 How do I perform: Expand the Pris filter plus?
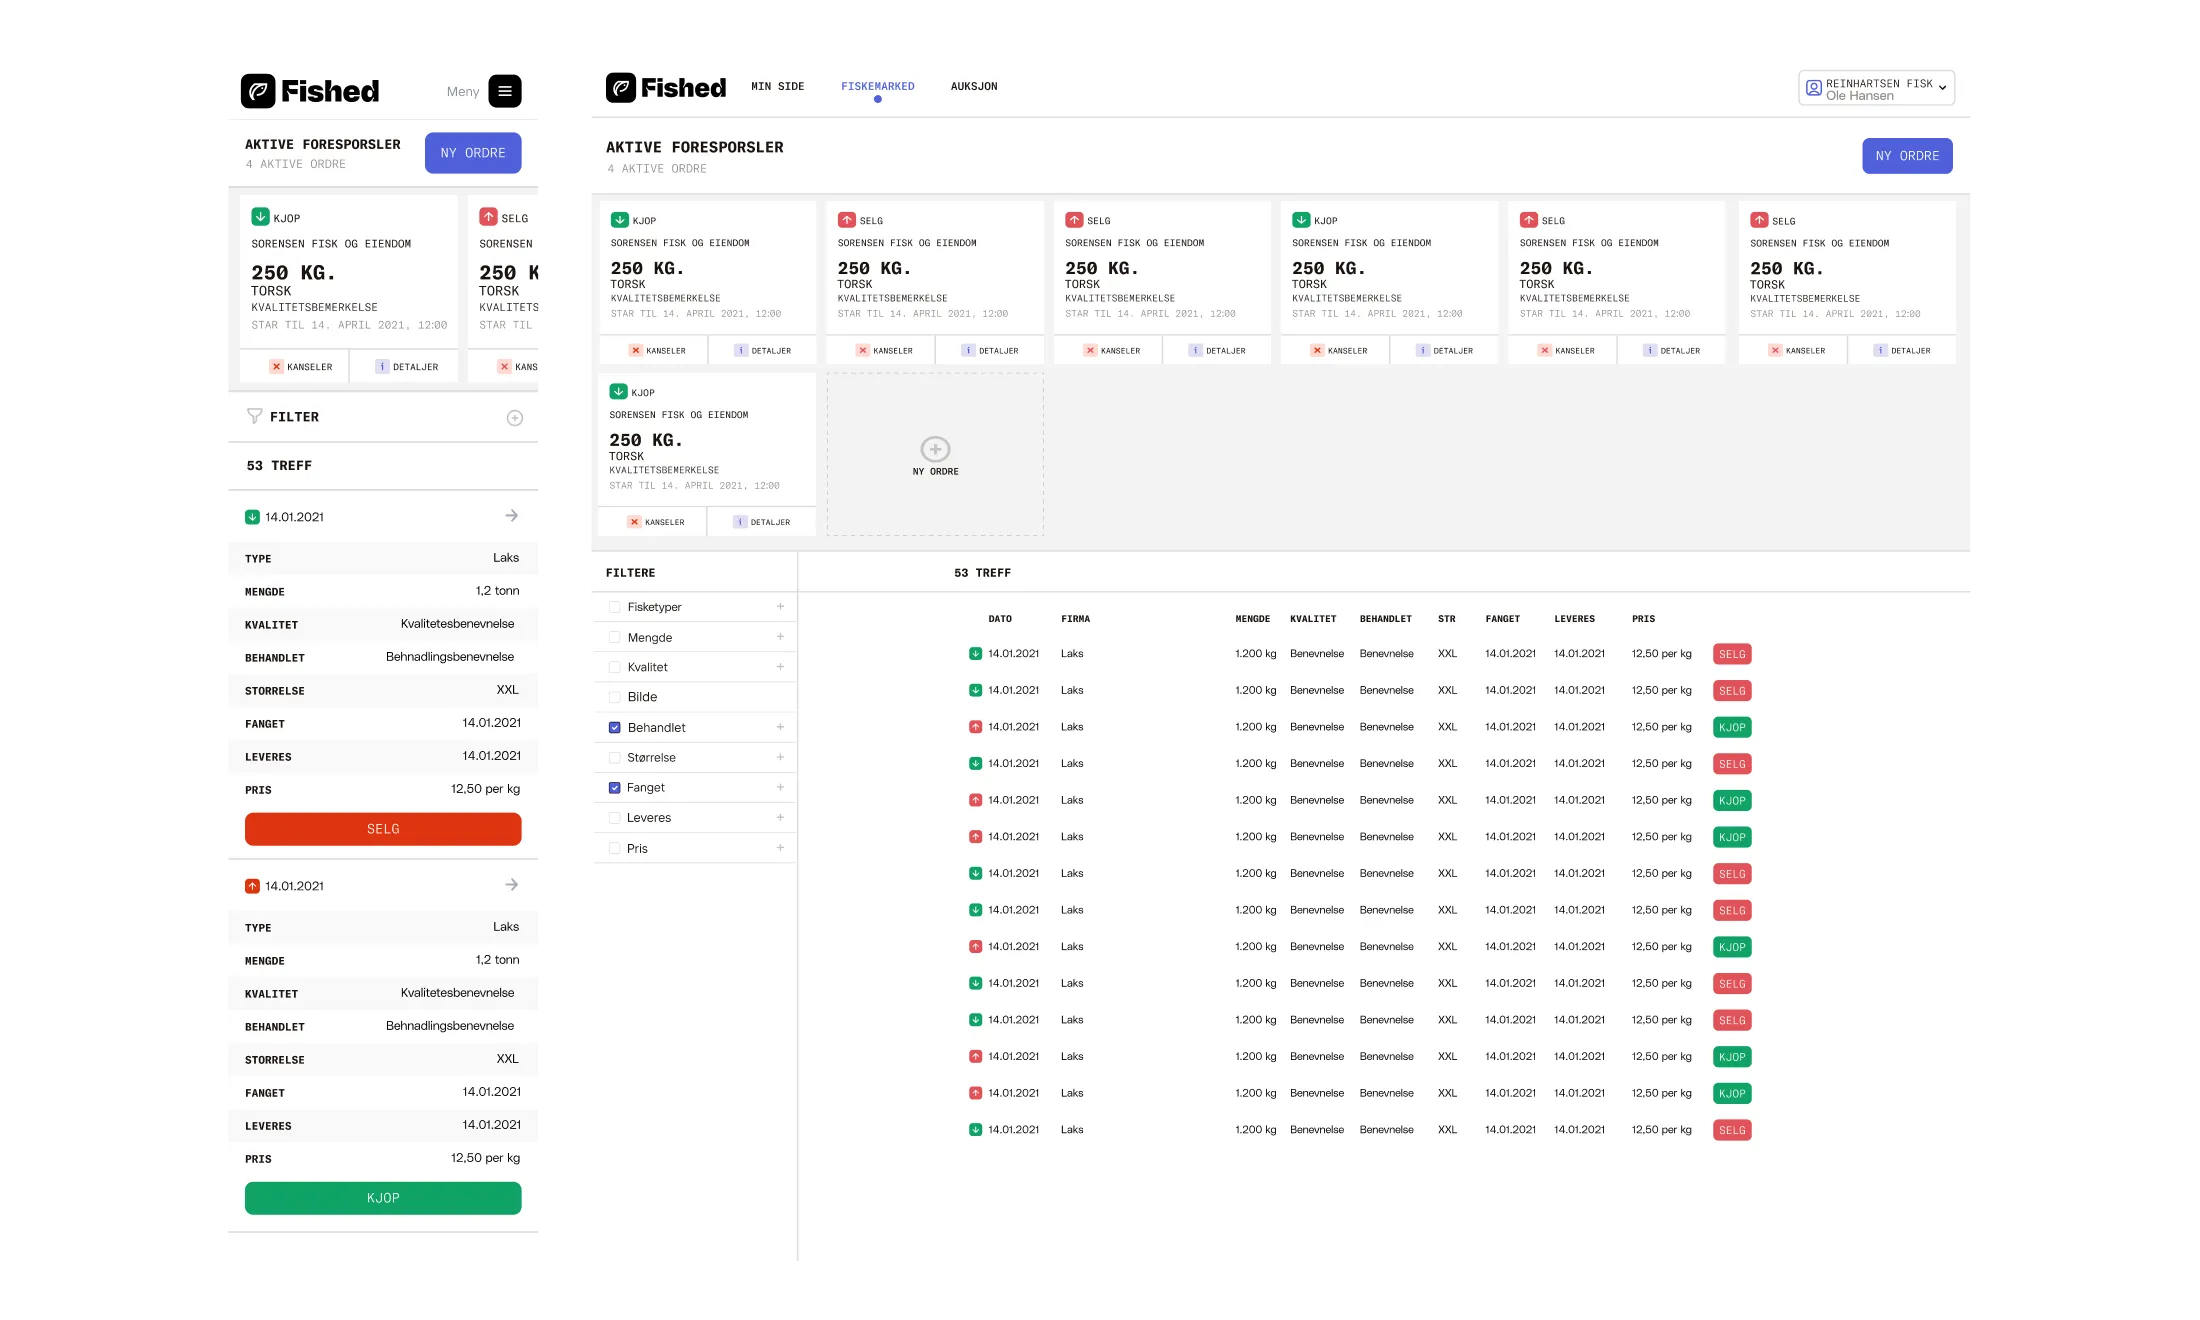tap(780, 848)
